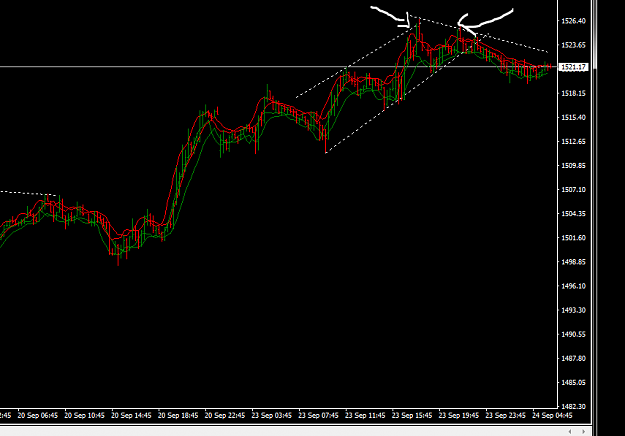Click the 20 Sep 06:45 time label
The height and width of the screenshot is (436, 625).
coord(38,416)
